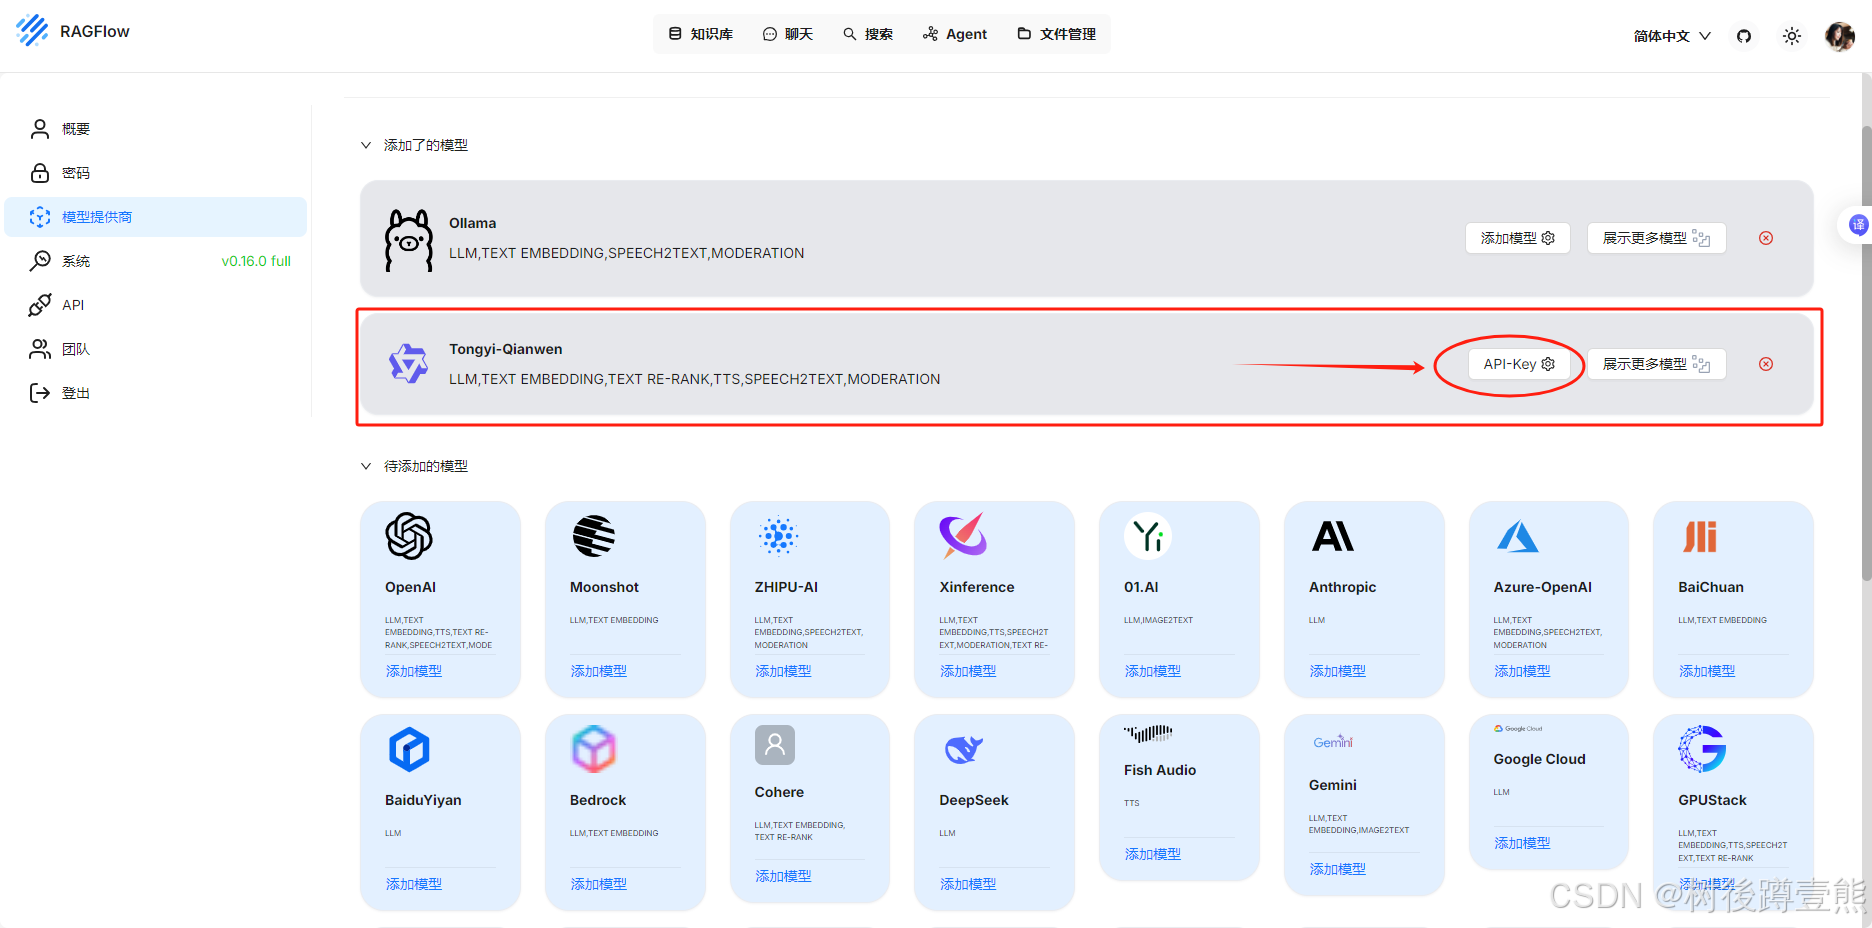
Task: Click 添加模型 under Xinference
Action: 968,671
